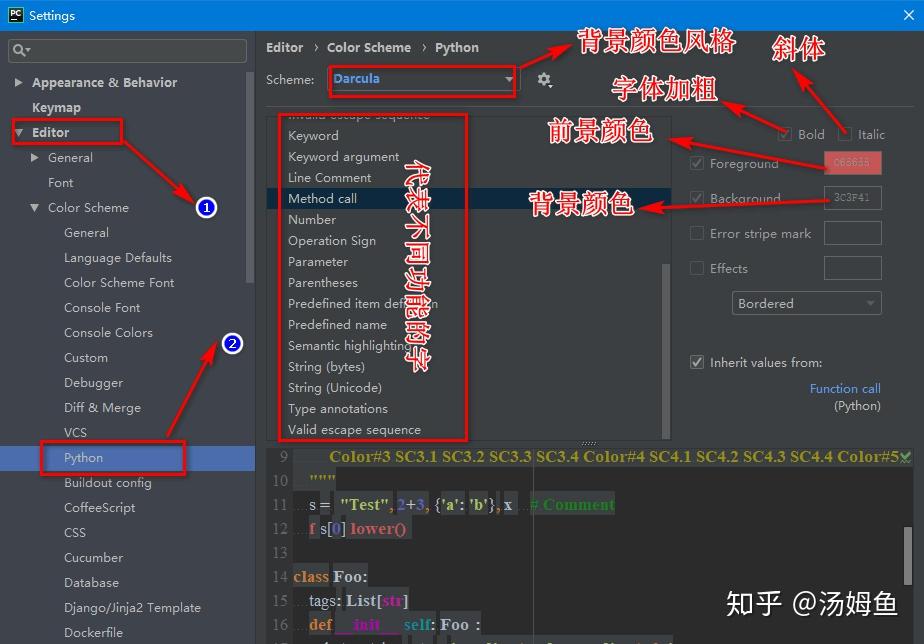The width and height of the screenshot is (924, 644).
Task: Uncheck the Foreground option
Action: 696,163
